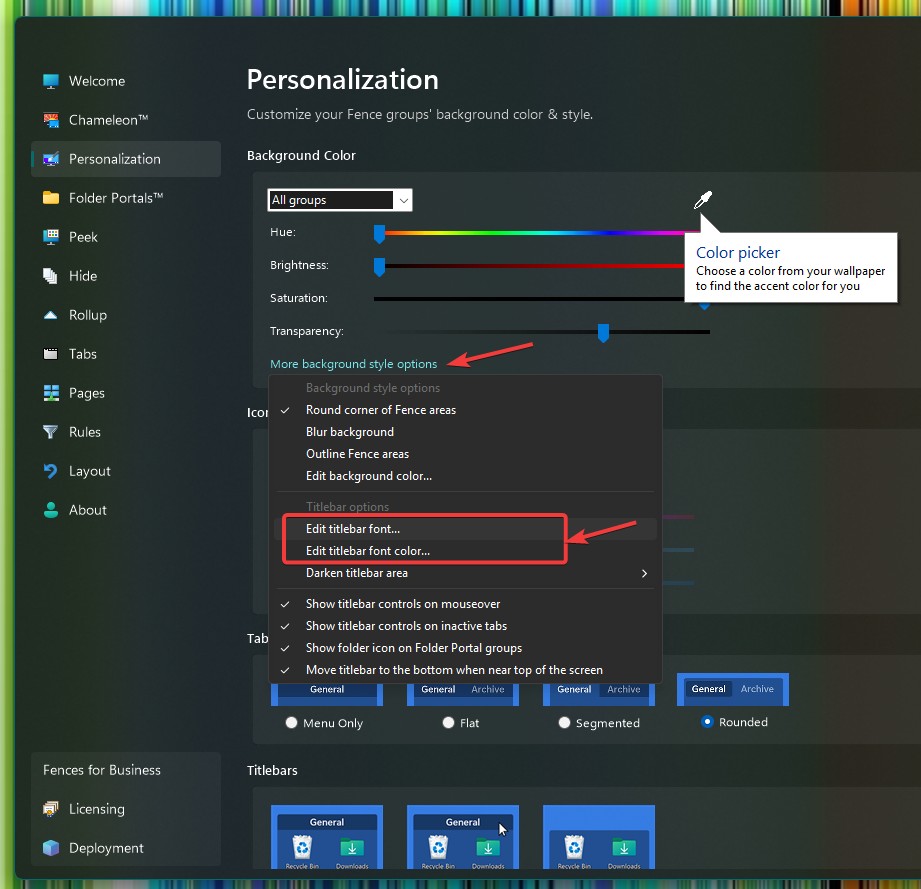The width and height of the screenshot is (921, 889).
Task: Uncheck Show titlebar controls on mouseover
Action: click(x=402, y=604)
